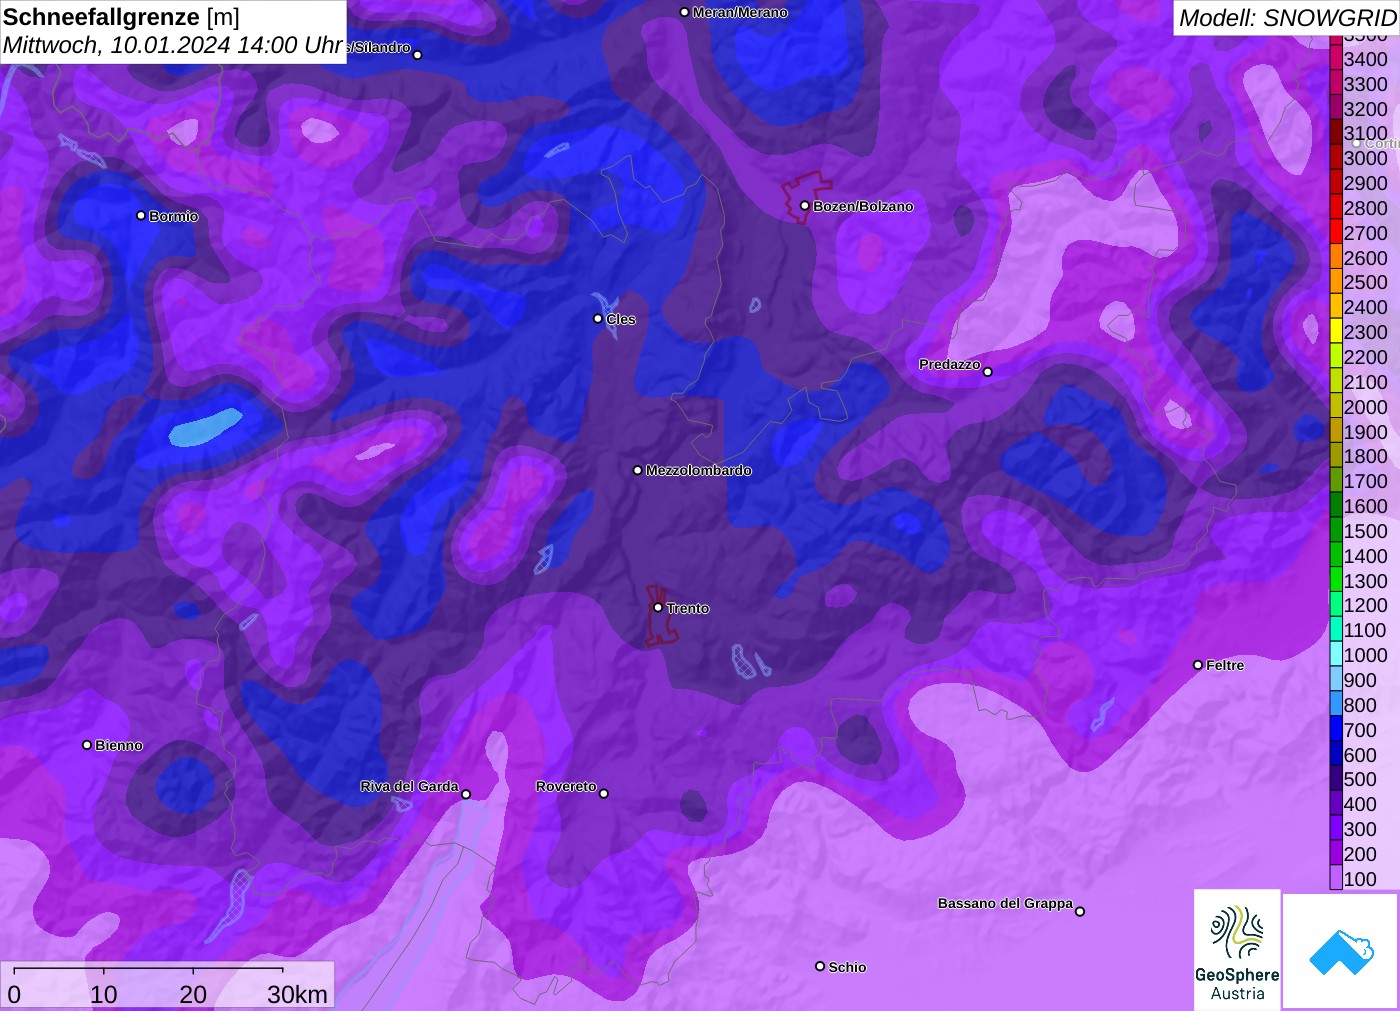This screenshot has height=1011, width=1400.
Task: Click the Bienno location marker
Action: pos(87,744)
